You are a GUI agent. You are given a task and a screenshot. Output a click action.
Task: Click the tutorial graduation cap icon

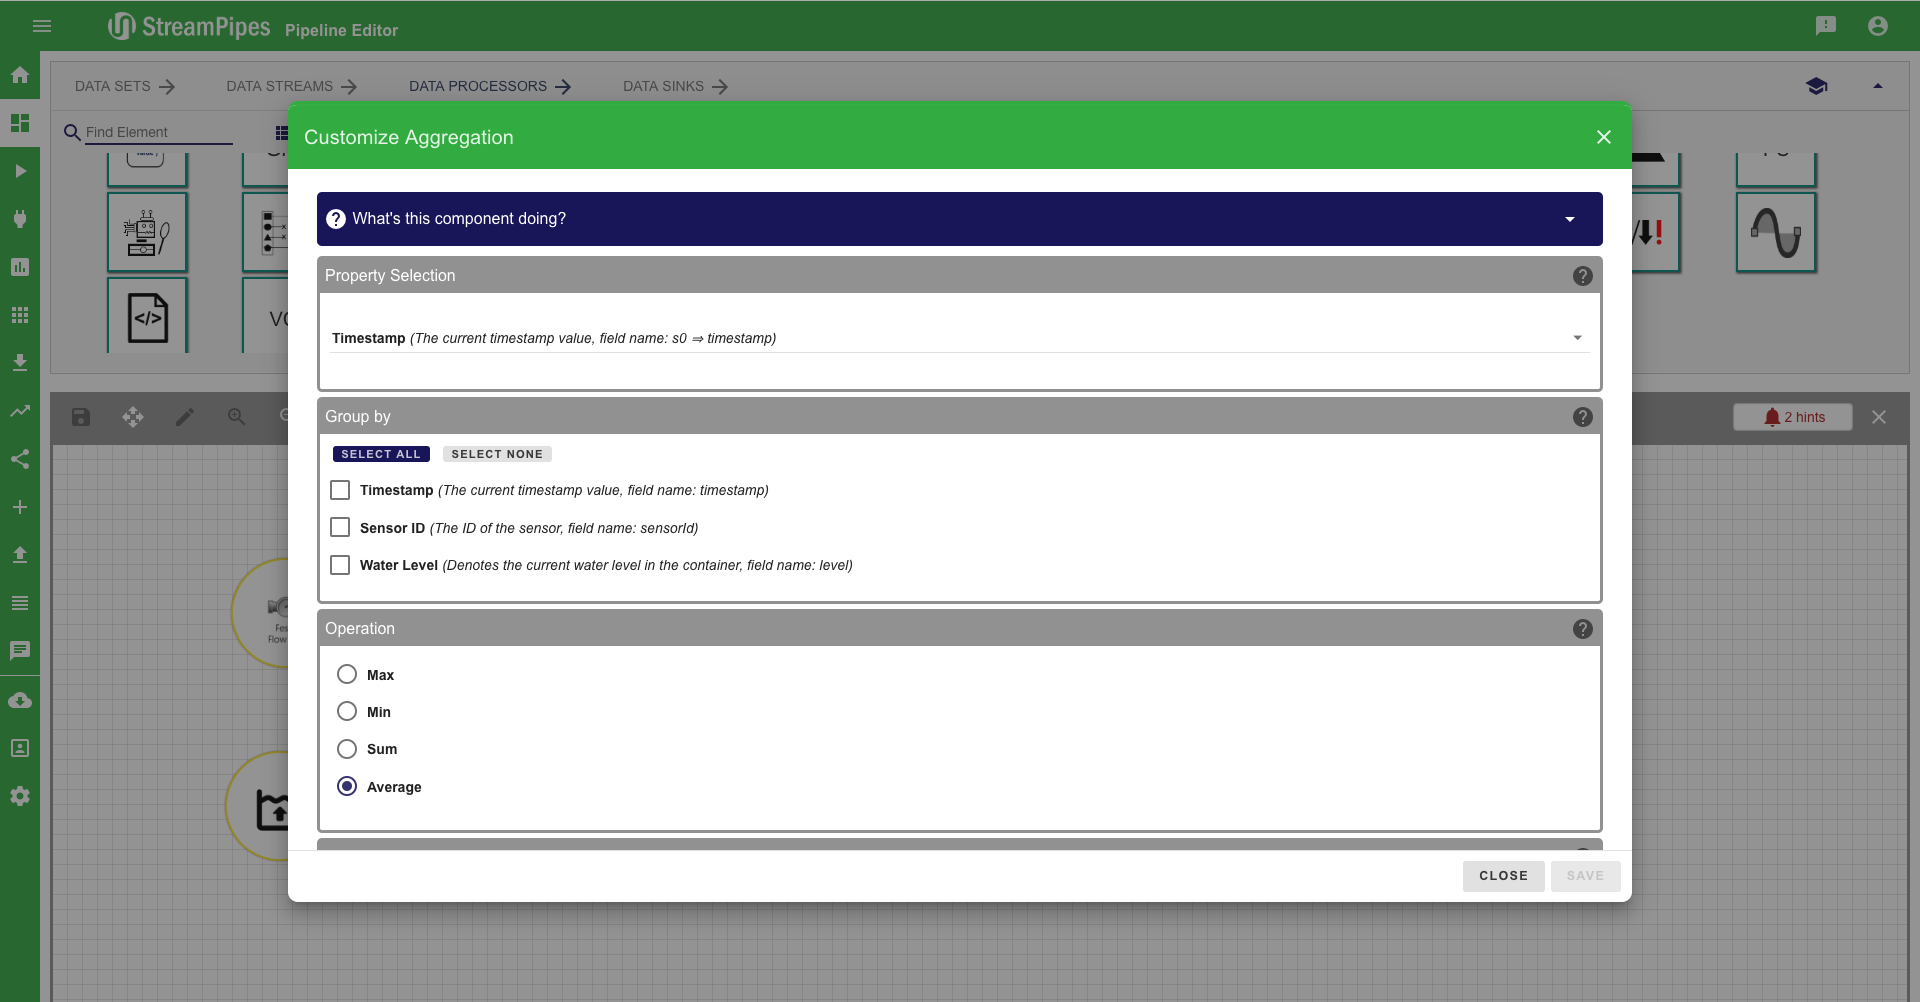(x=1817, y=86)
